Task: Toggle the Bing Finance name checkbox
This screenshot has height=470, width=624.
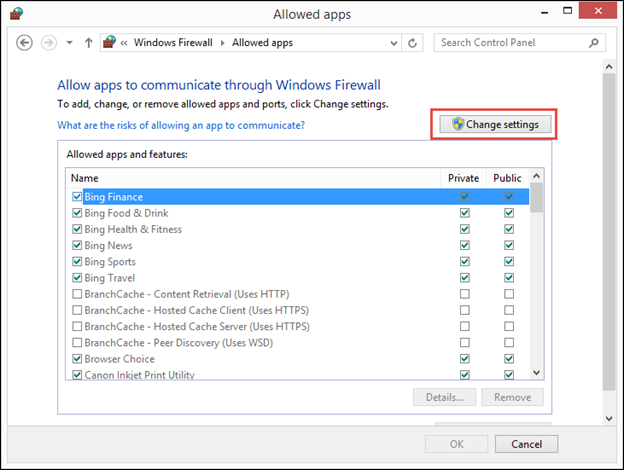Action: [x=77, y=197]
